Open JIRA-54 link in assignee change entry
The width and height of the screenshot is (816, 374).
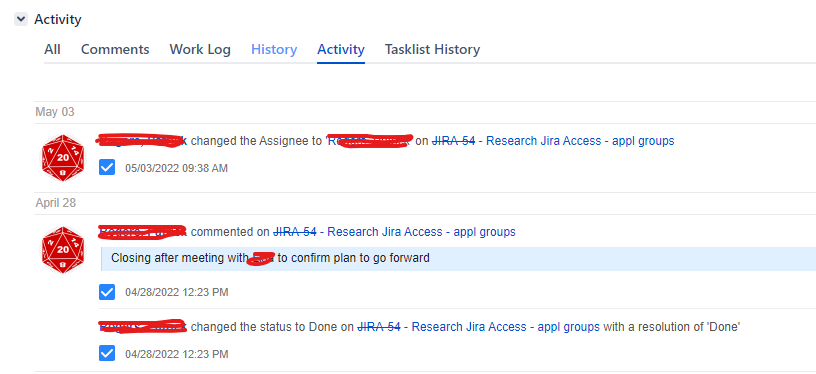point(454,140)
